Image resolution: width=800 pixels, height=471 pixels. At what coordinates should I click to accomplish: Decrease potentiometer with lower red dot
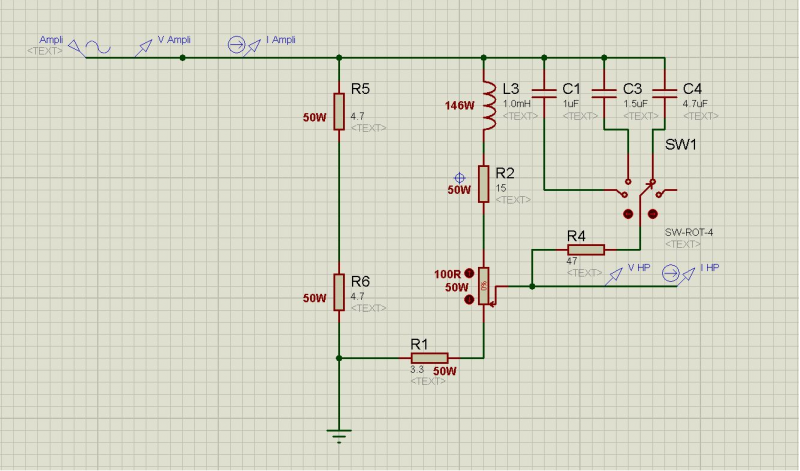[469, 301]
